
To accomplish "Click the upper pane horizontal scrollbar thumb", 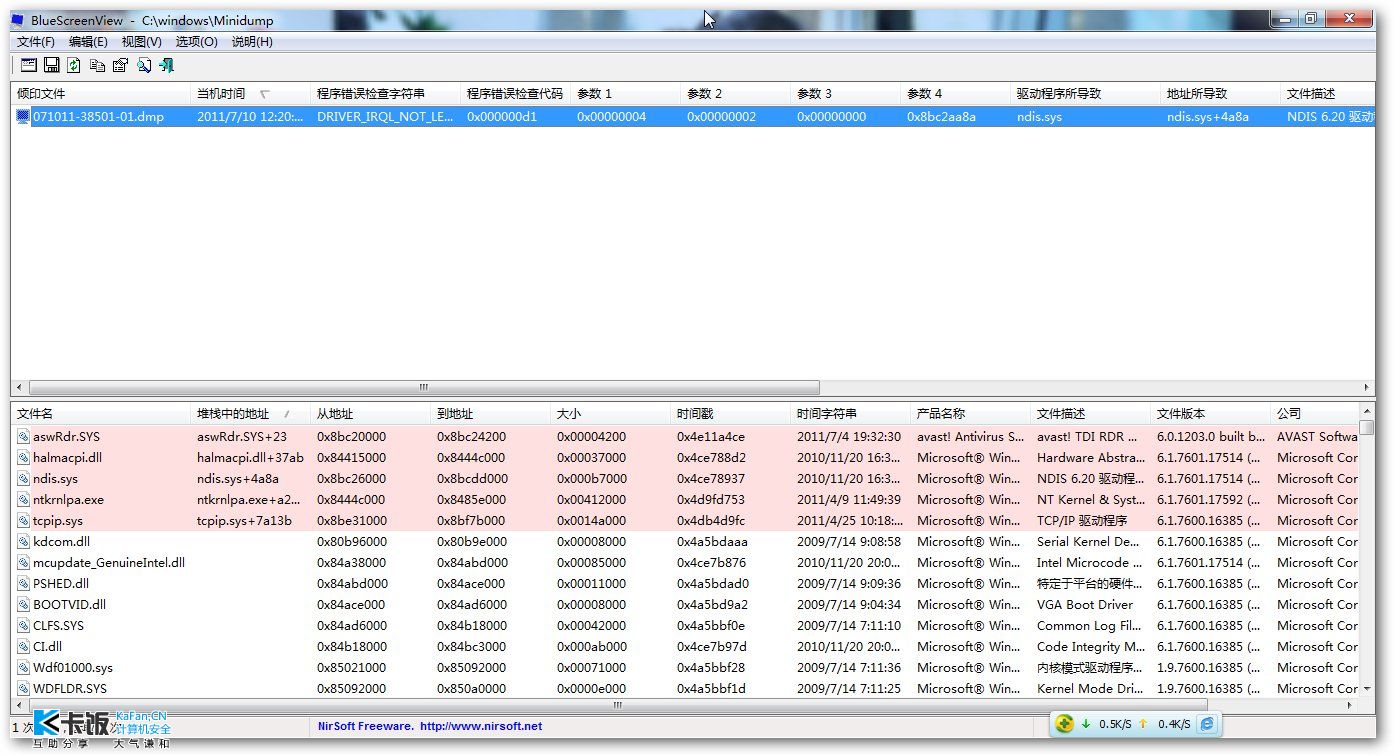I will pos(424,388).
